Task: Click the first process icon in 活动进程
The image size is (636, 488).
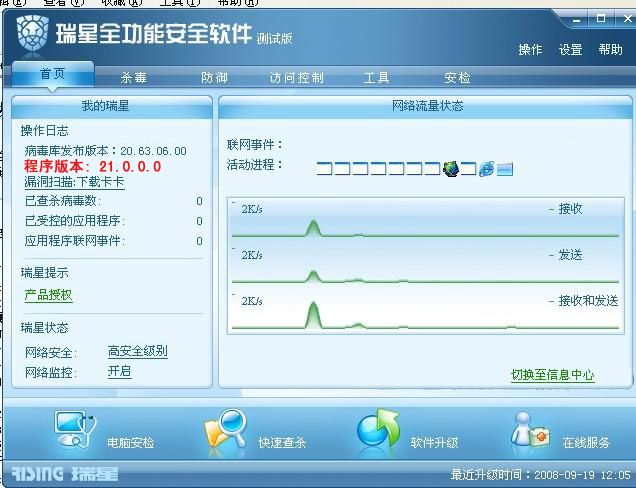Action: pyautogui.click(x=324, y=168)
